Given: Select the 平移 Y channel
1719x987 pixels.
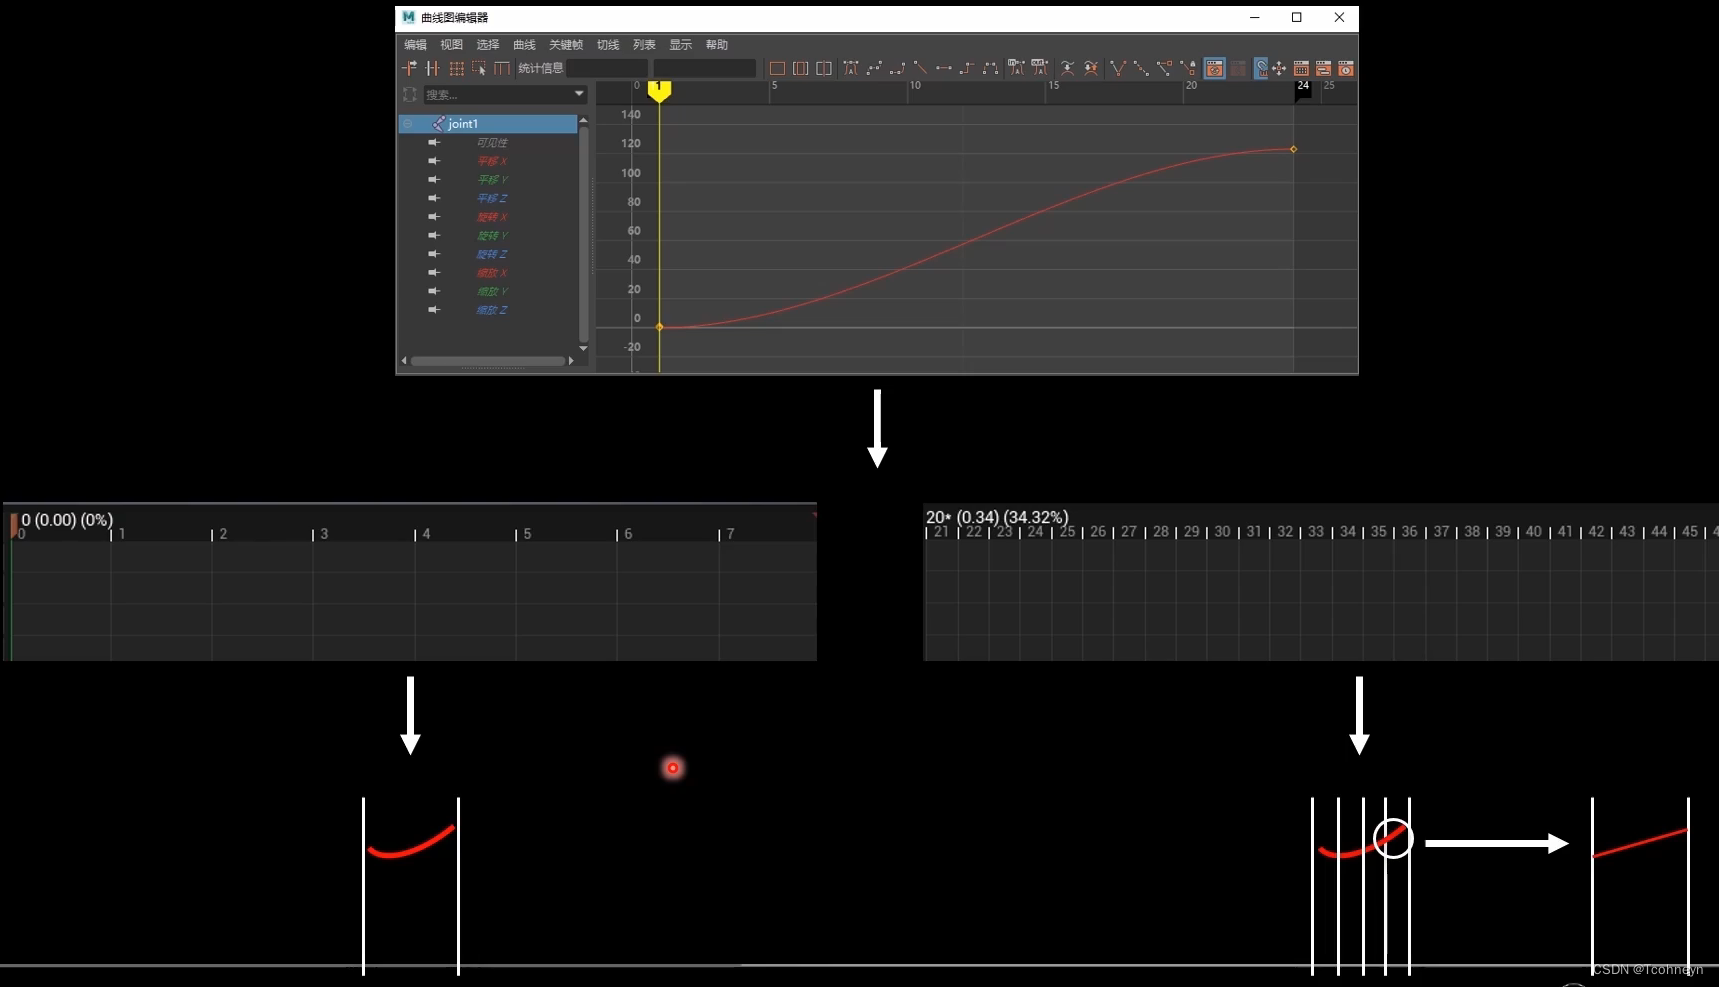Looking at the screenshot, I should 491,179.
